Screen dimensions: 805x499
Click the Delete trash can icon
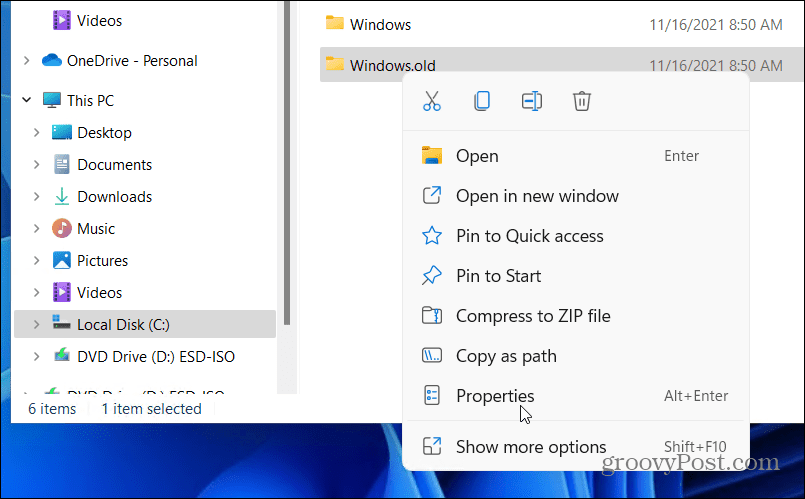click(x=582, y=101)
